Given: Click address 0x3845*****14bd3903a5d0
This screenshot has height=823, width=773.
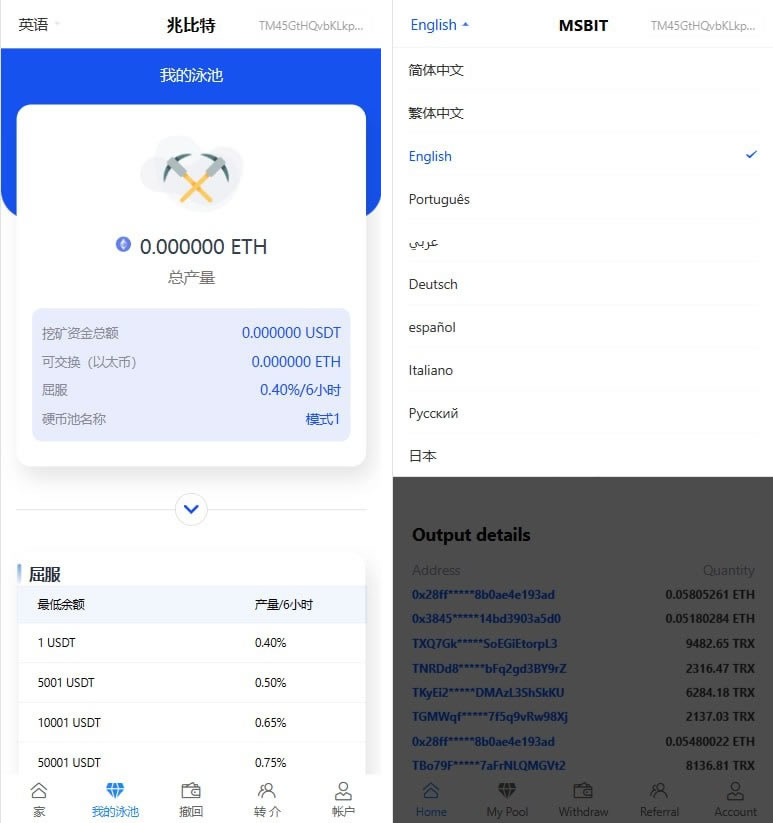Looking at the screenshot, I should click(x=486, y=619).
